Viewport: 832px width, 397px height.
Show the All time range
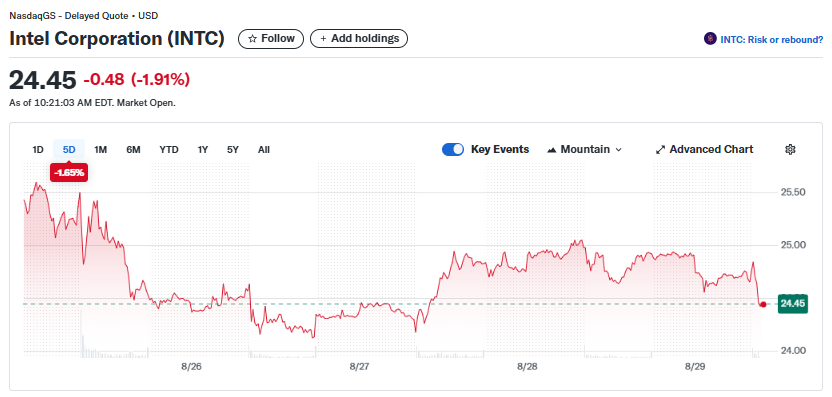point(264,150)
